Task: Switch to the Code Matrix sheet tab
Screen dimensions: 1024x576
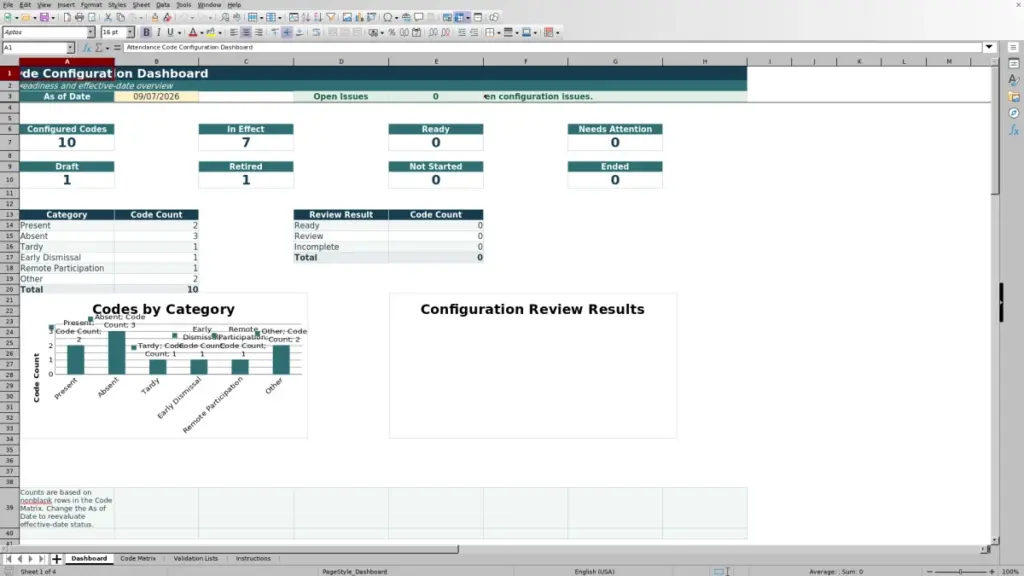Action: pos(138,558)
